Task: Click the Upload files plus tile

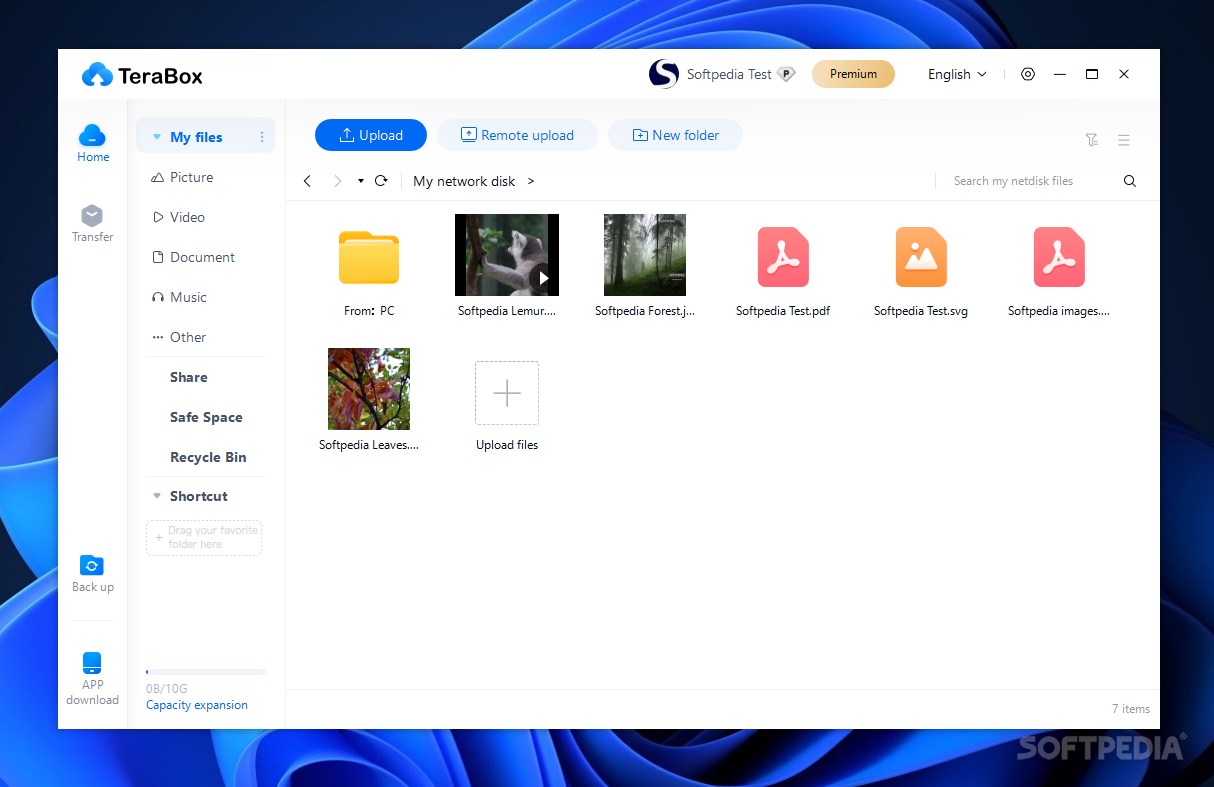Action: pos(507,393)
